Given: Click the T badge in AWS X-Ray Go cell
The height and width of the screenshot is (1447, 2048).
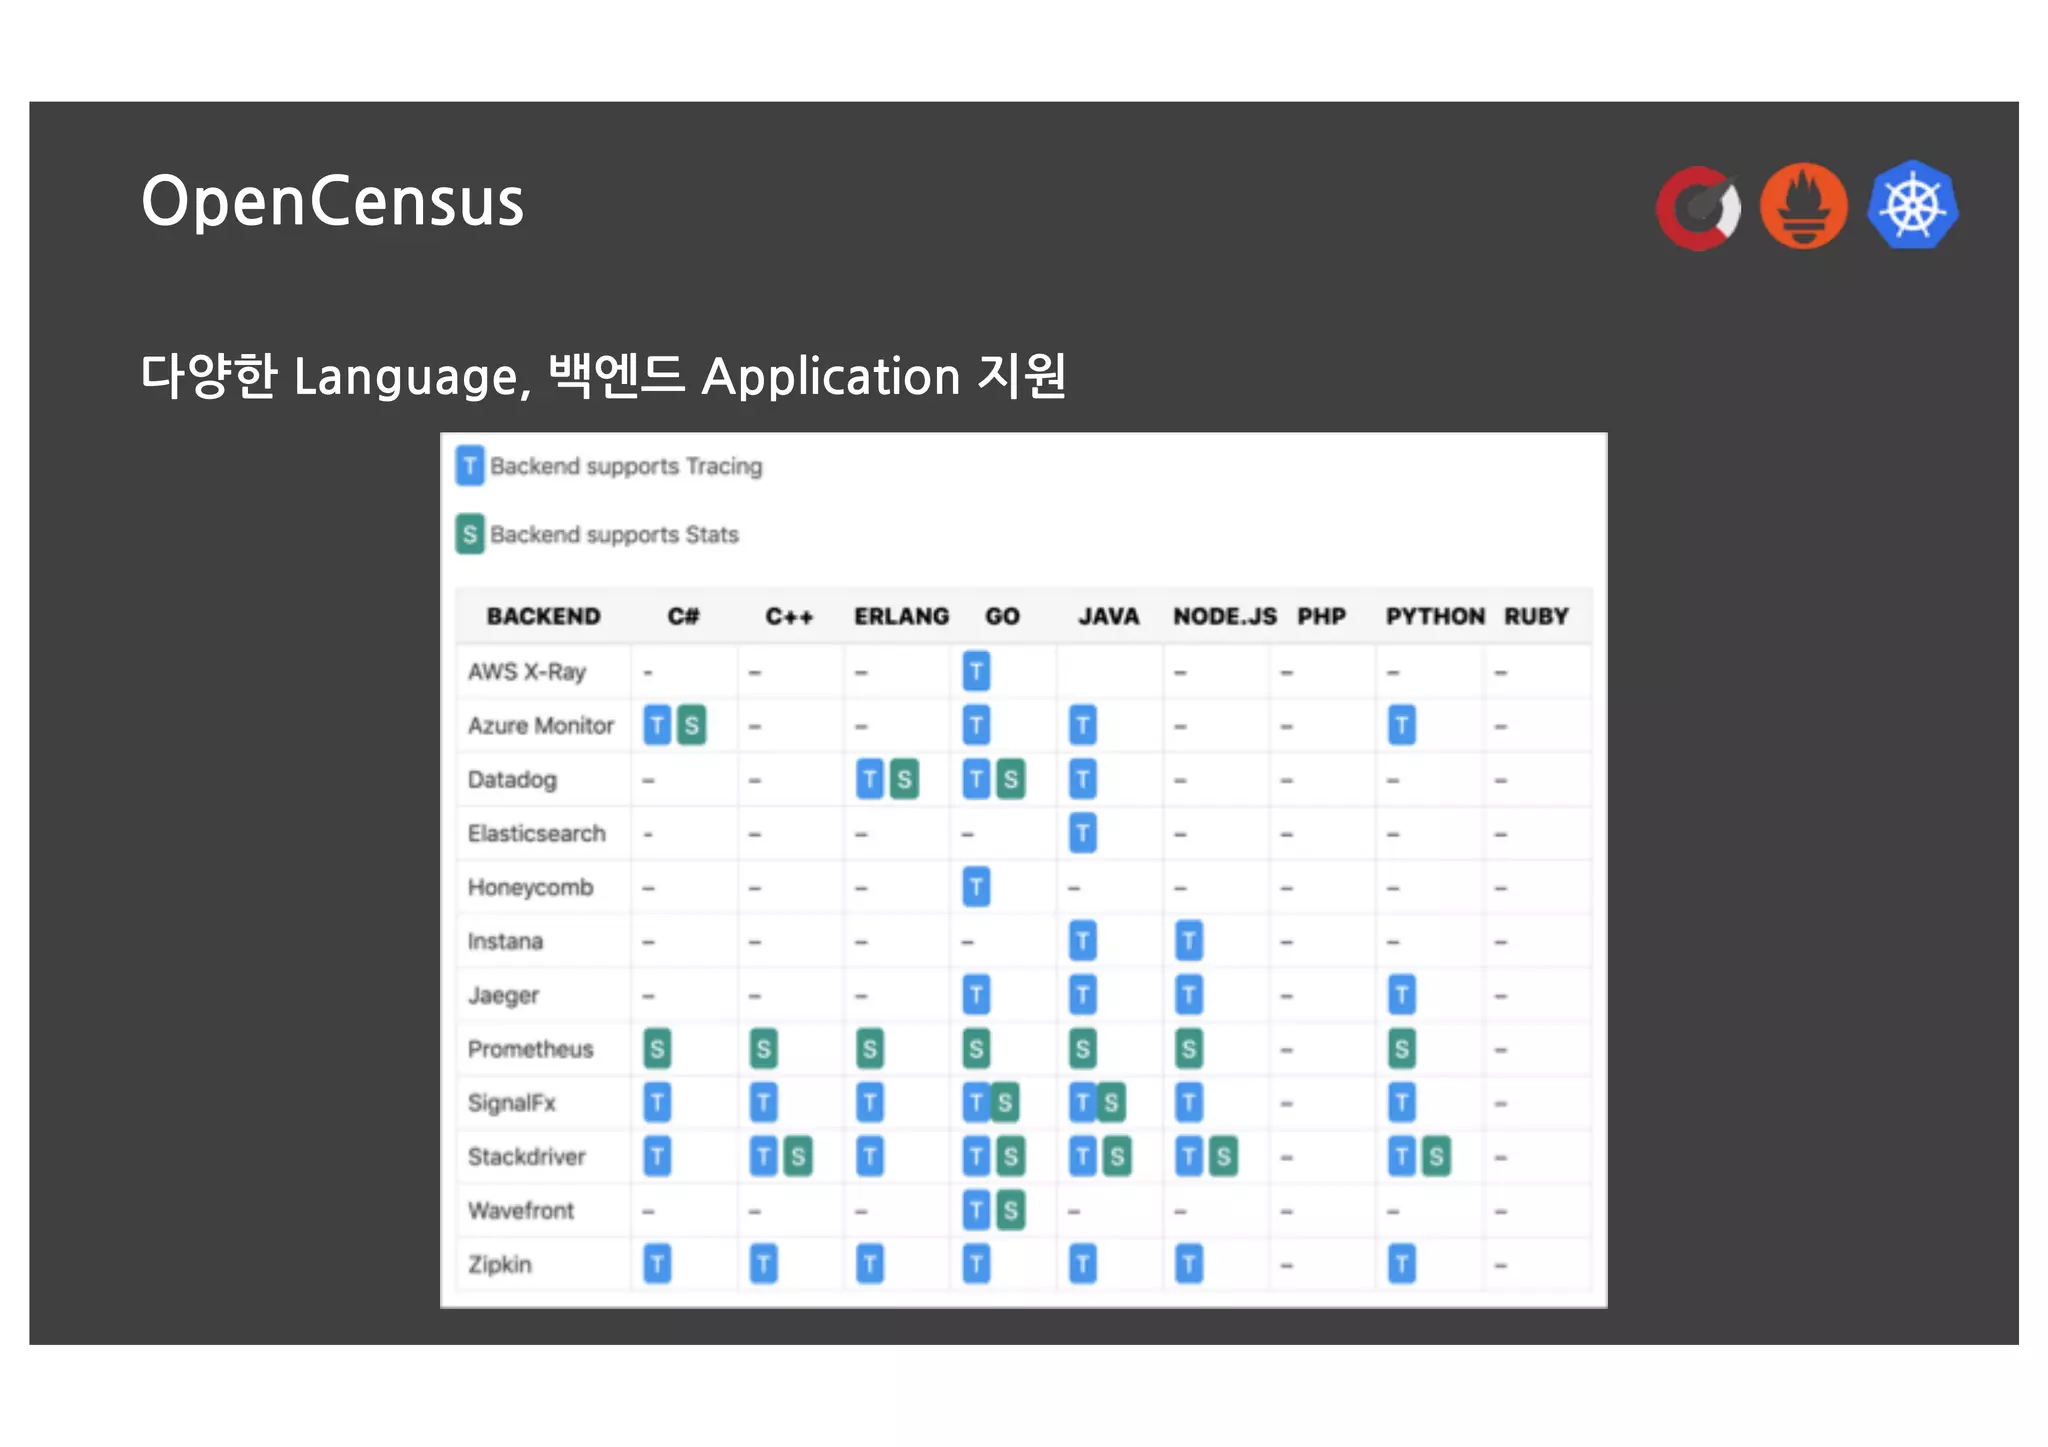Looking at the screenshot, I should click(976, 671).
